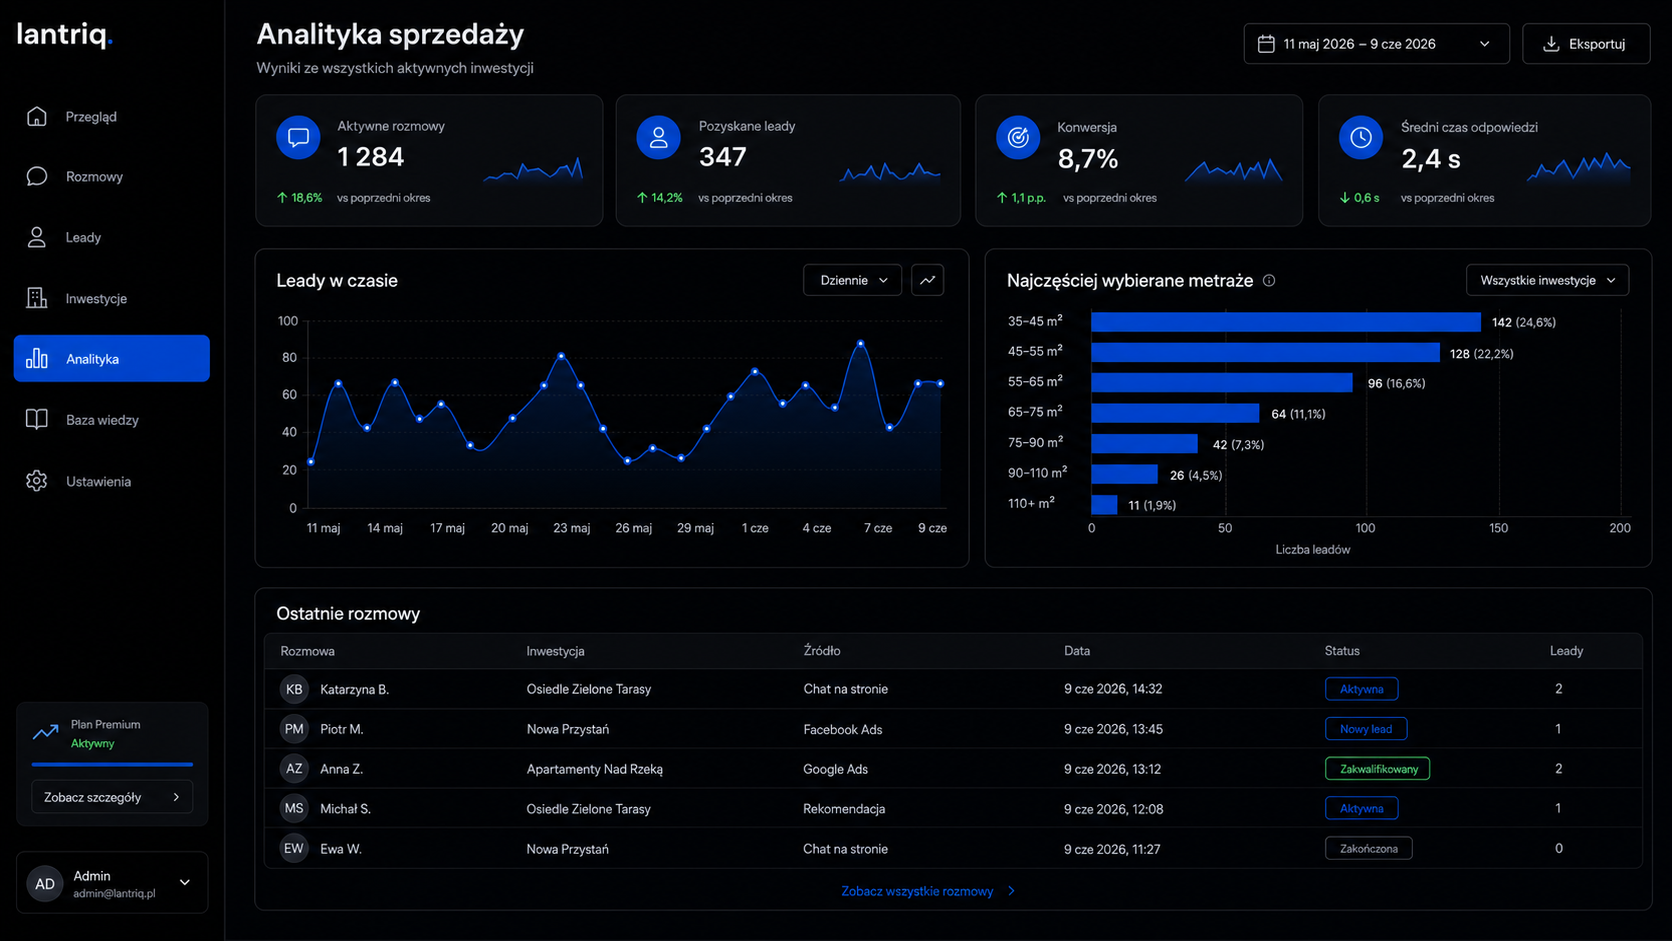
Task: Click the lantriq logo
Action: pos(65,35)
